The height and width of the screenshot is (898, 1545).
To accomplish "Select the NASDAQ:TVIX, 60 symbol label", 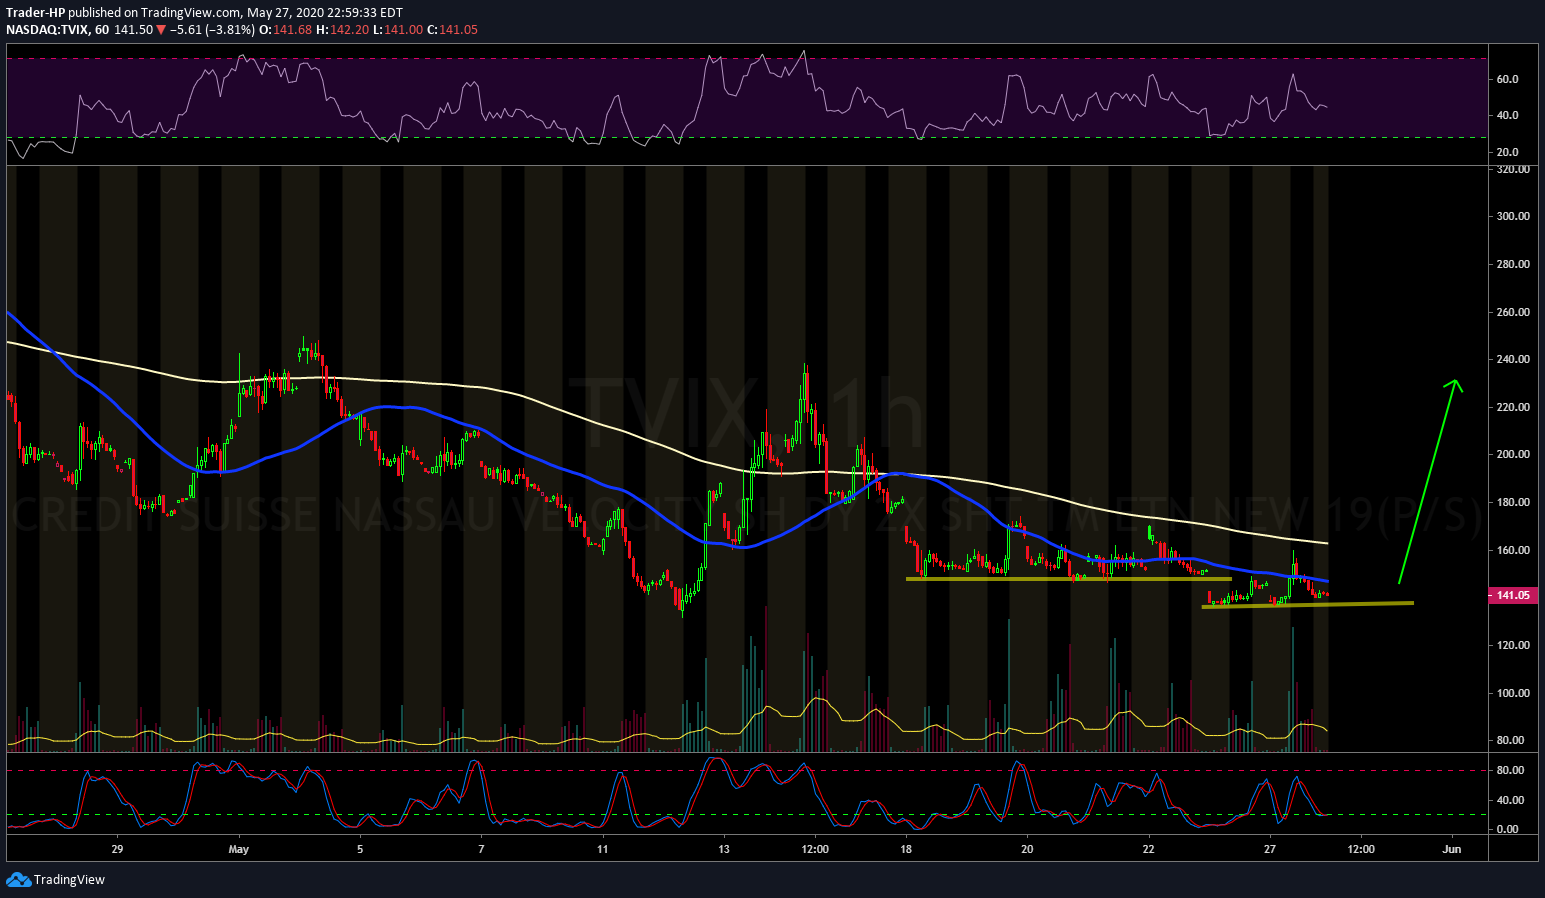I will pyautogui.click(x=57, y=30).
